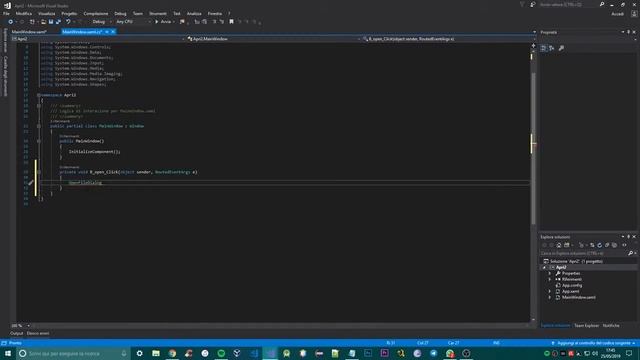This screenshot has width=640, height=360.
Task: Click the Save All icon in the toolbar
Action: pyautogui.click(x=58, y=22)
